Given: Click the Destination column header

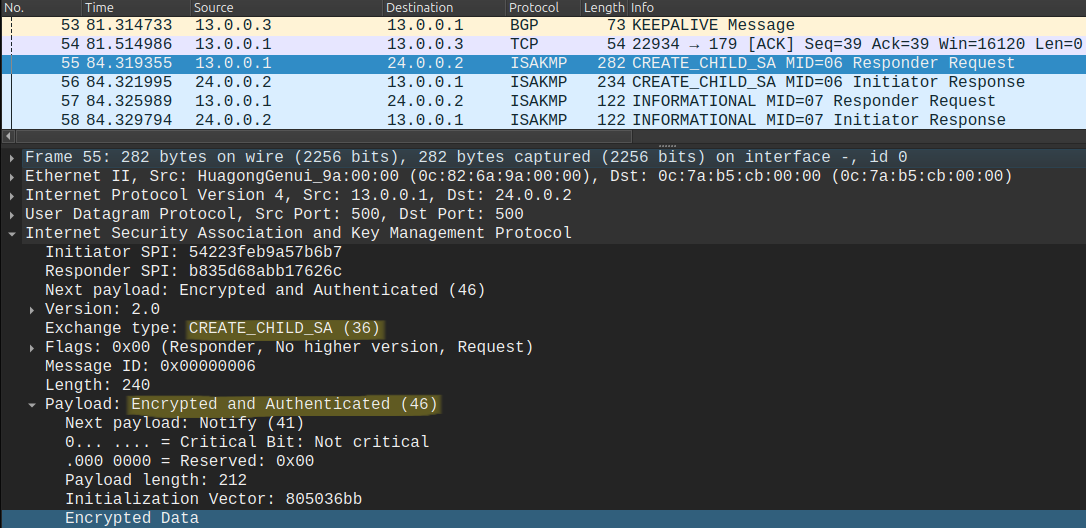Looking at the screenshot, I should [444, 8].
